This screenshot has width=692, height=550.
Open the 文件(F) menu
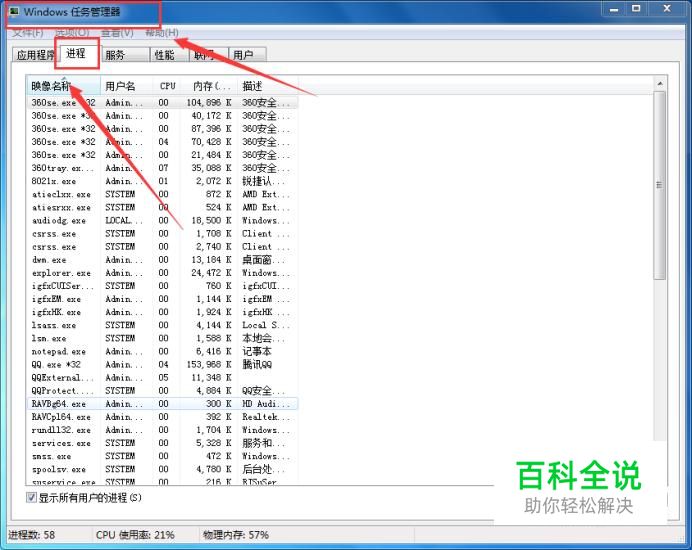pyautogui.click(x=27, y=33)
